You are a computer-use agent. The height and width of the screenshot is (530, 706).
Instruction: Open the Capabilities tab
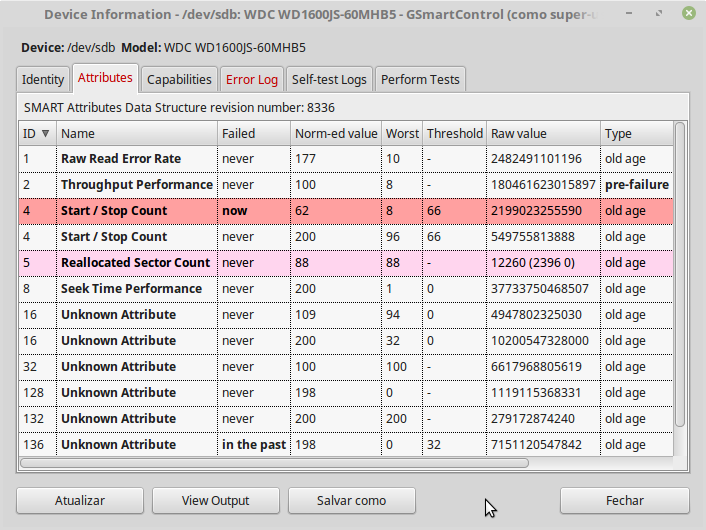(x=179, y=80)
